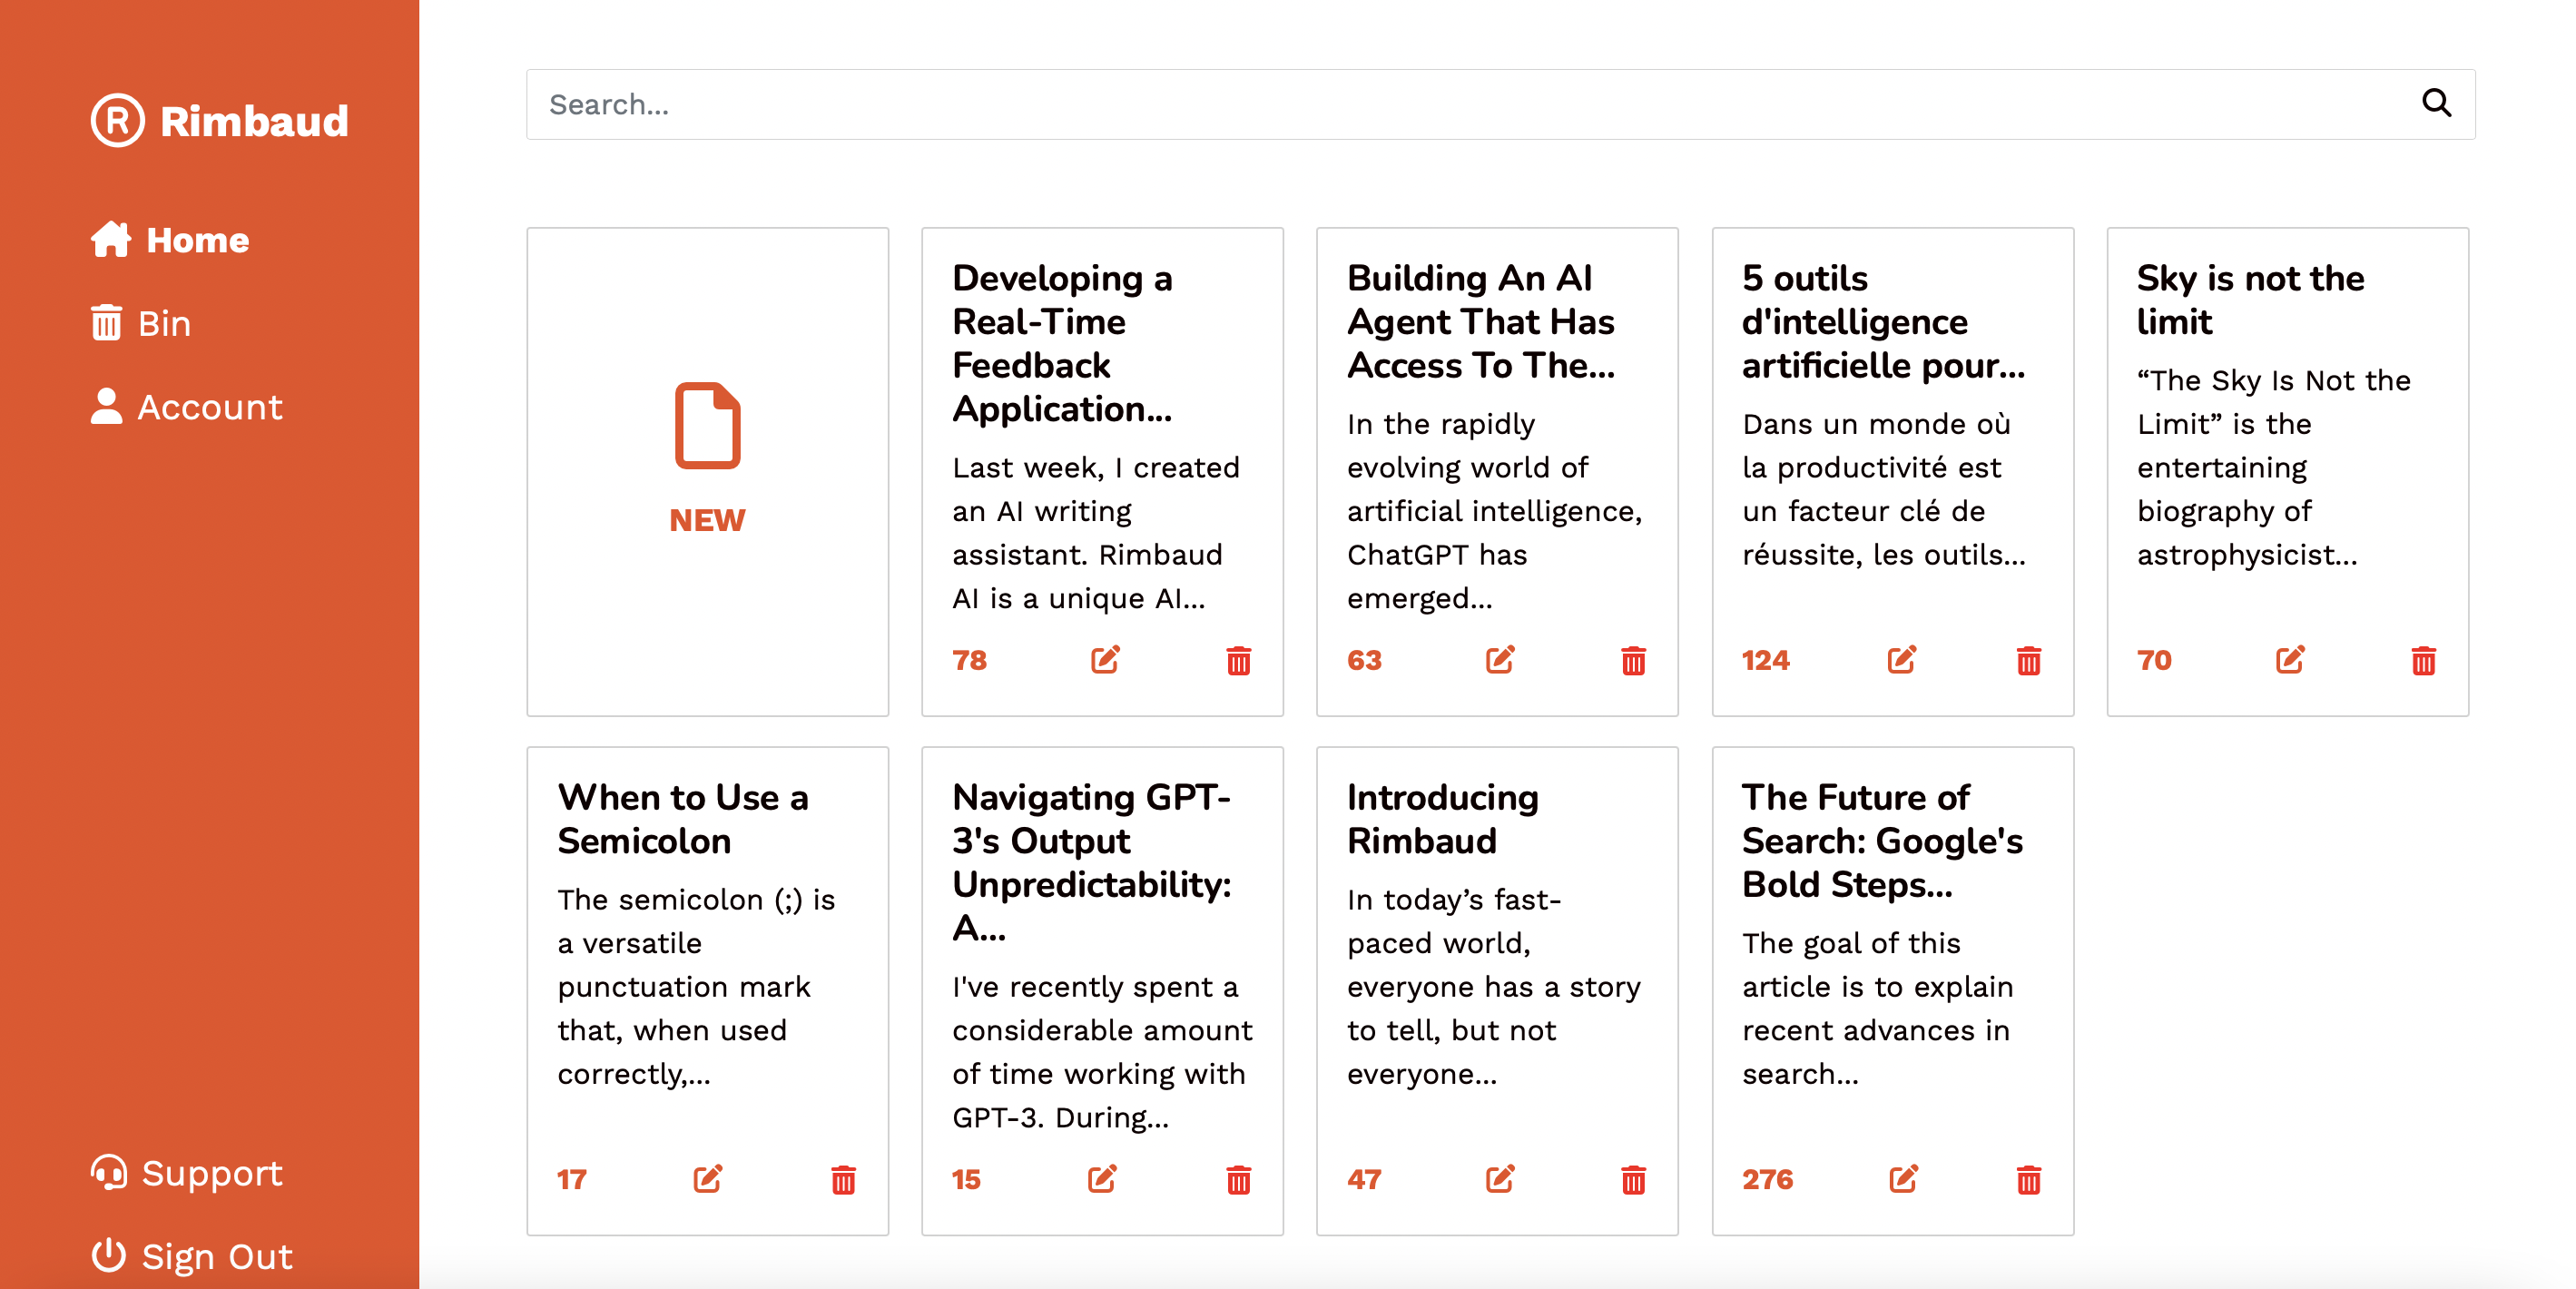2576x1289 pixels.
Task: Delete When to Use a Semicolon document
Action: 843,1179
